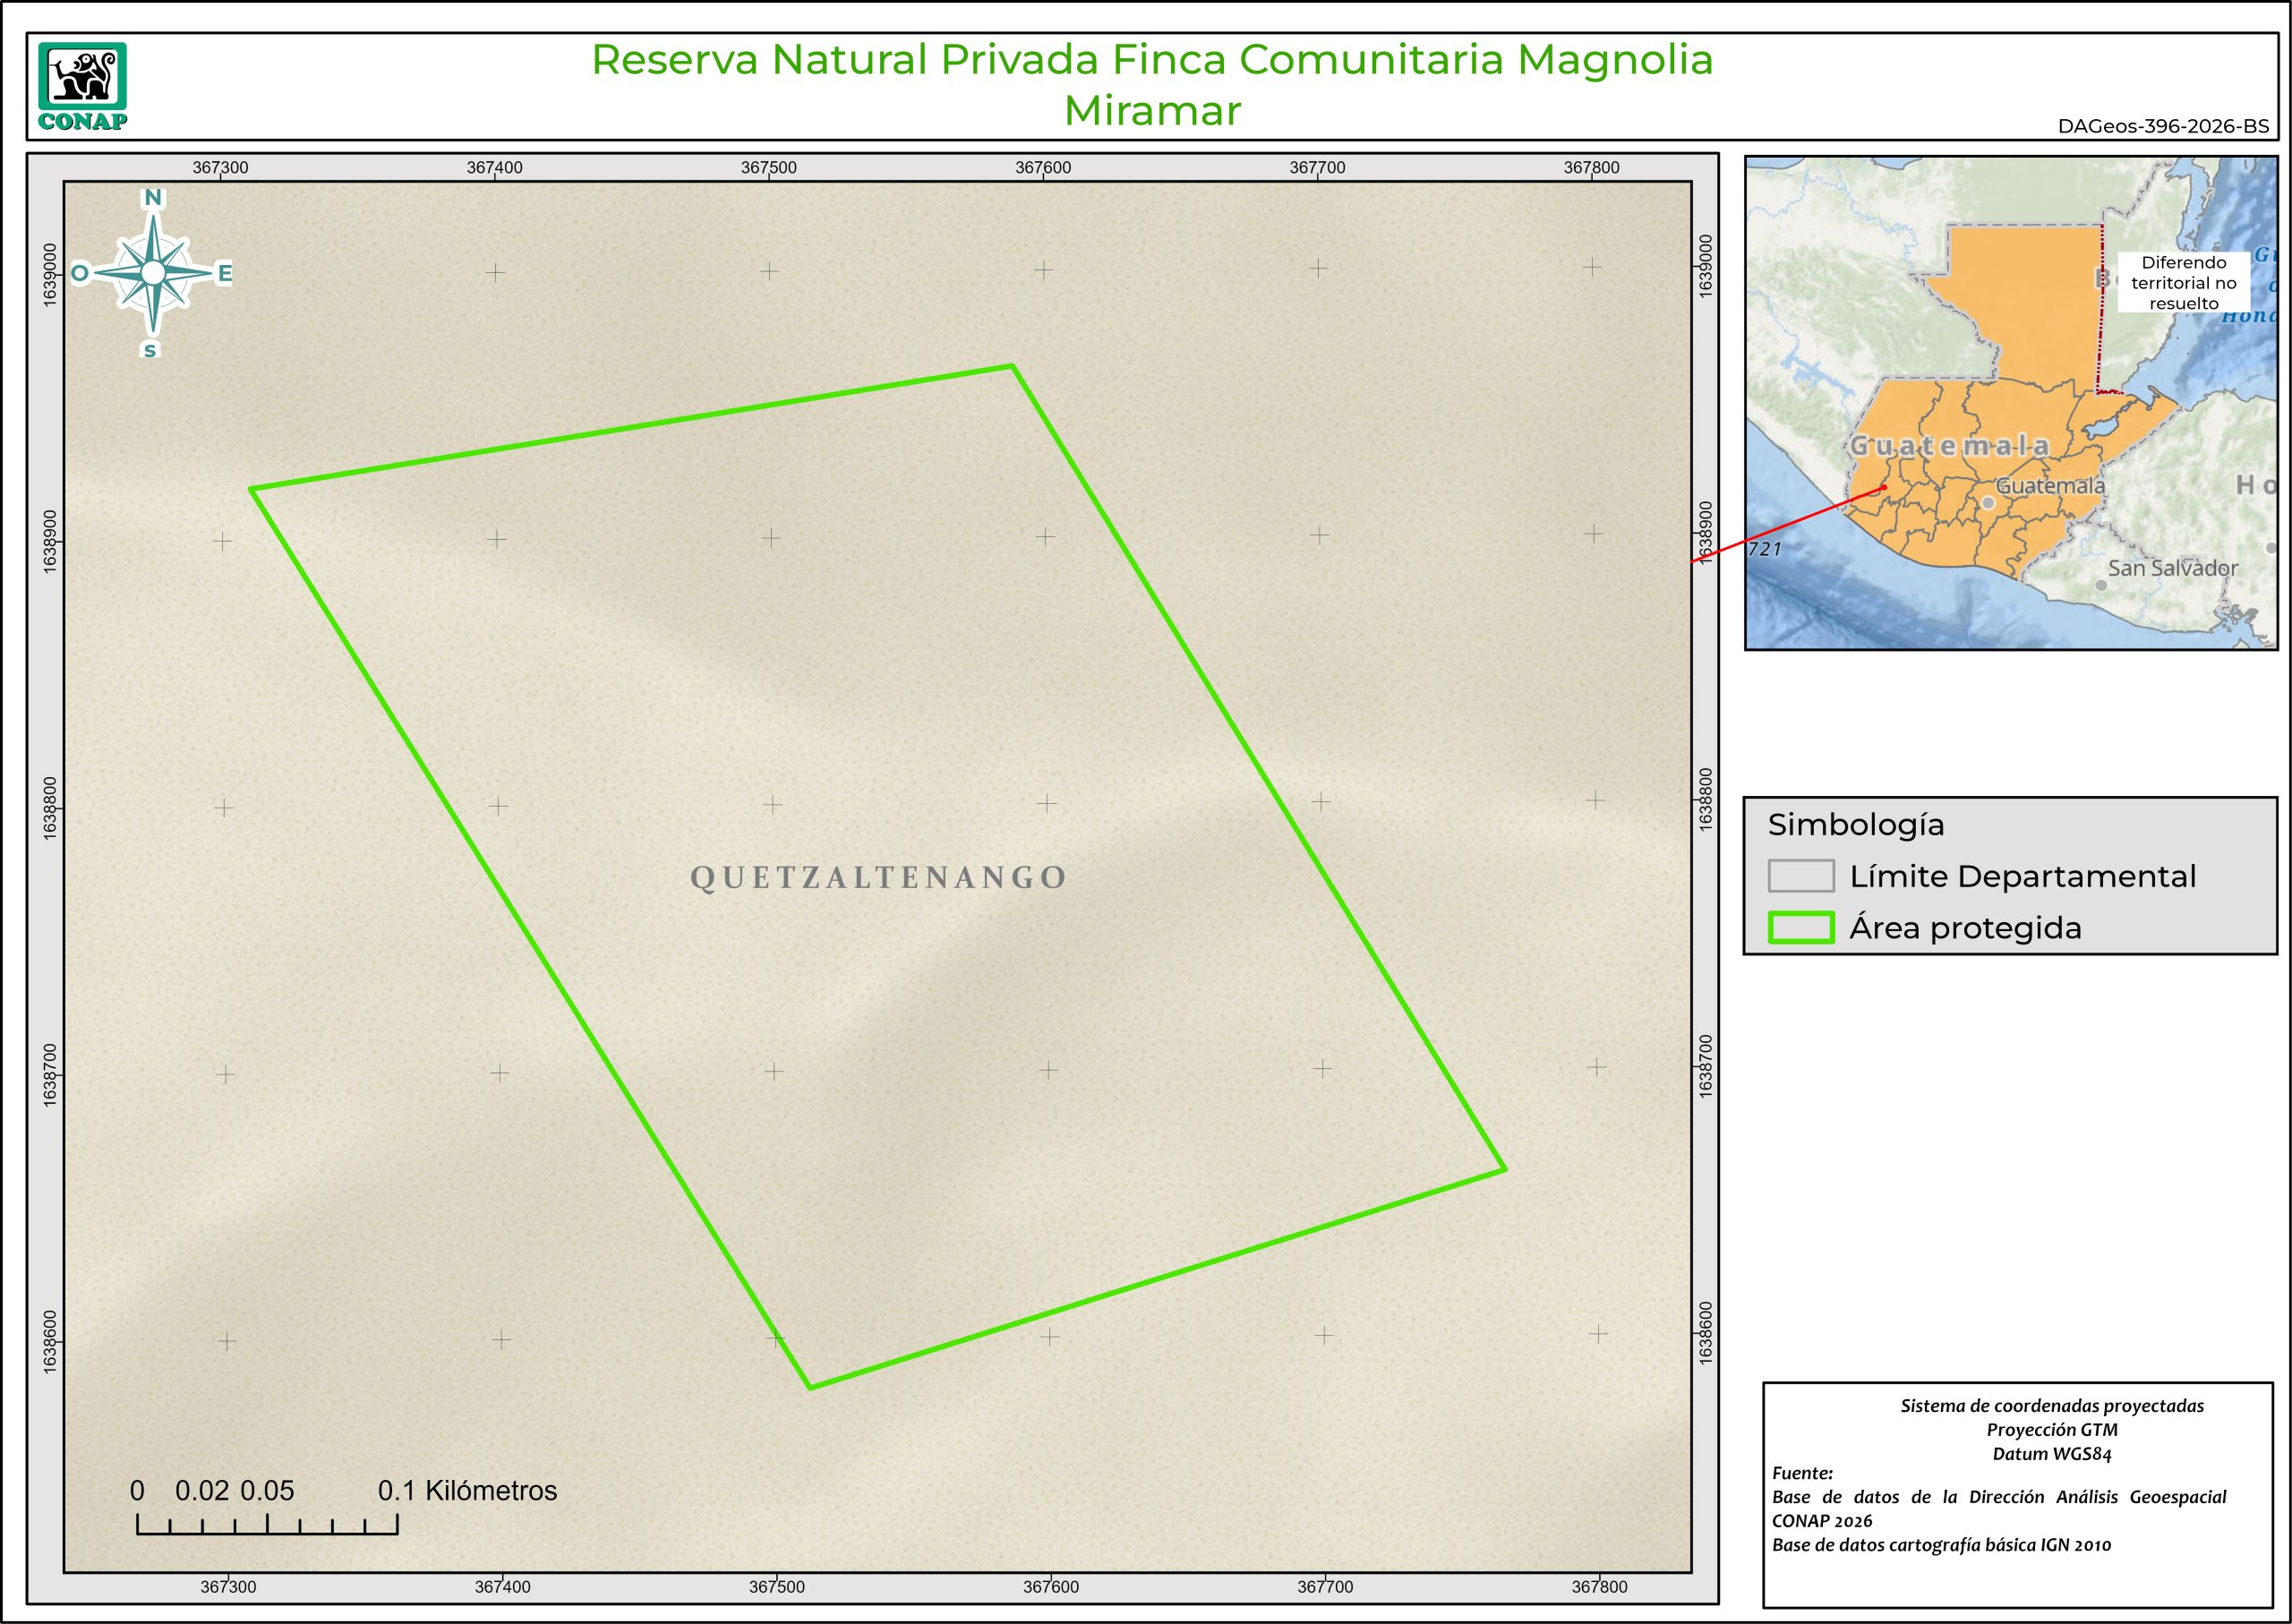Click the Miramar subtitle text
Screen dimensions: 2292x1624
1151,111
